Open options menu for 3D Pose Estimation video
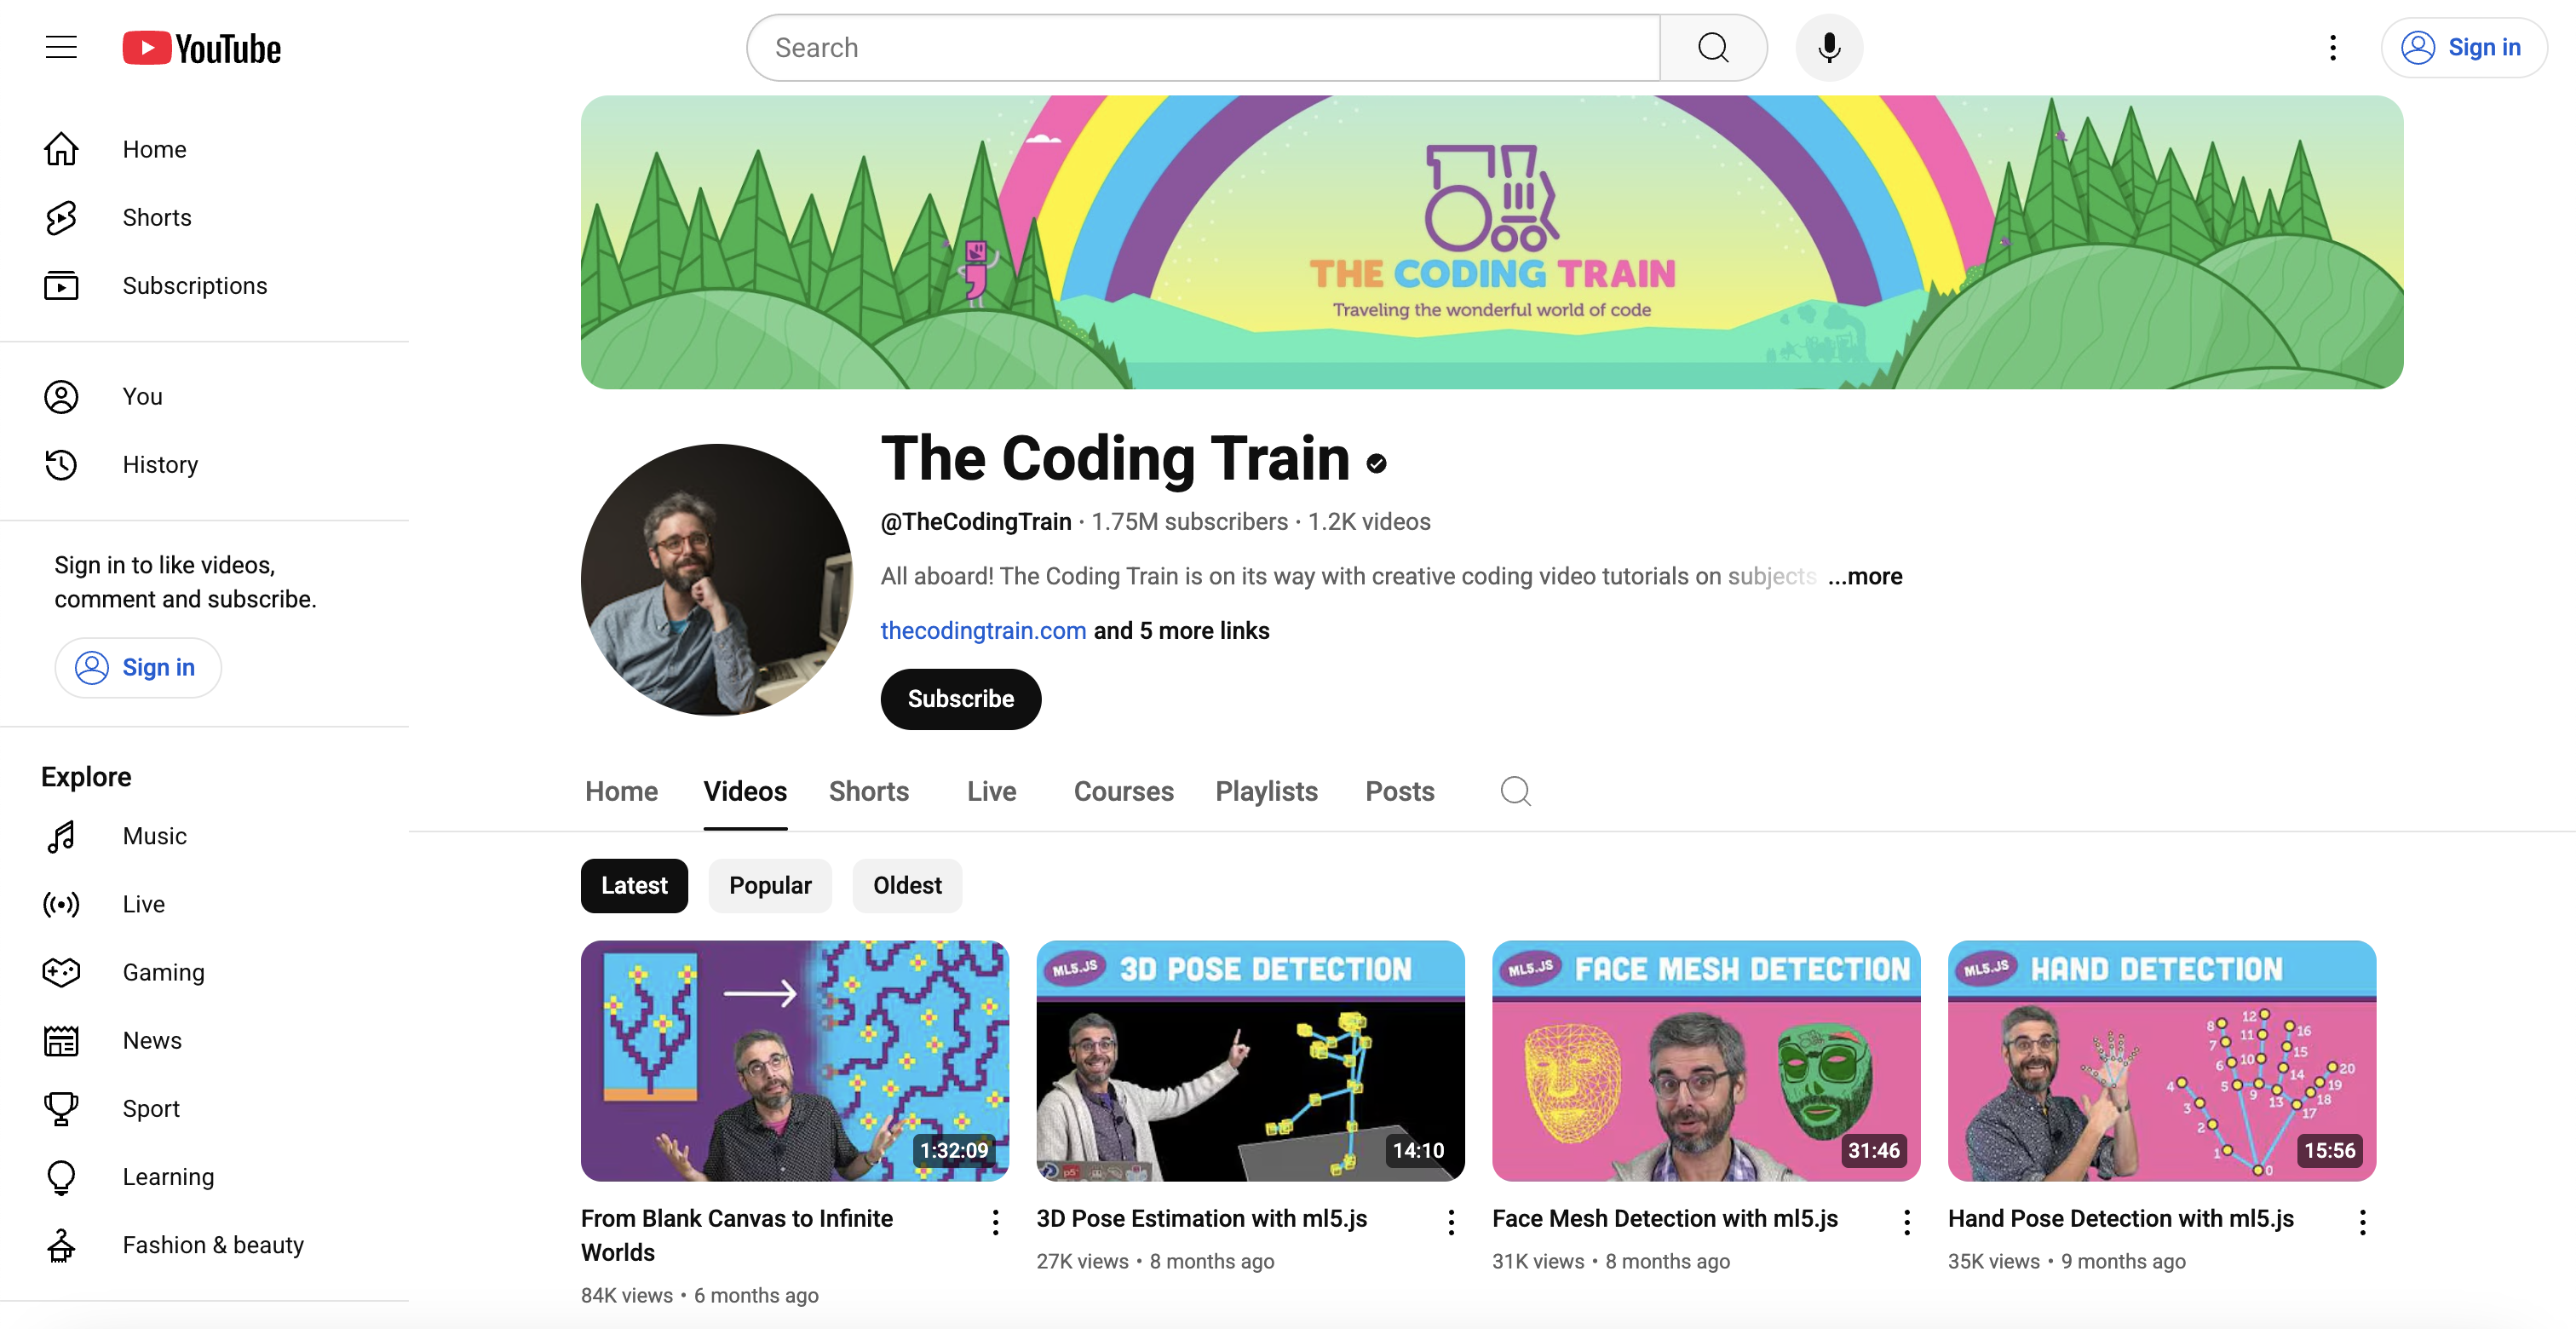The width and height of the screenshot is (2576, 1329). click(1450, 1221)
